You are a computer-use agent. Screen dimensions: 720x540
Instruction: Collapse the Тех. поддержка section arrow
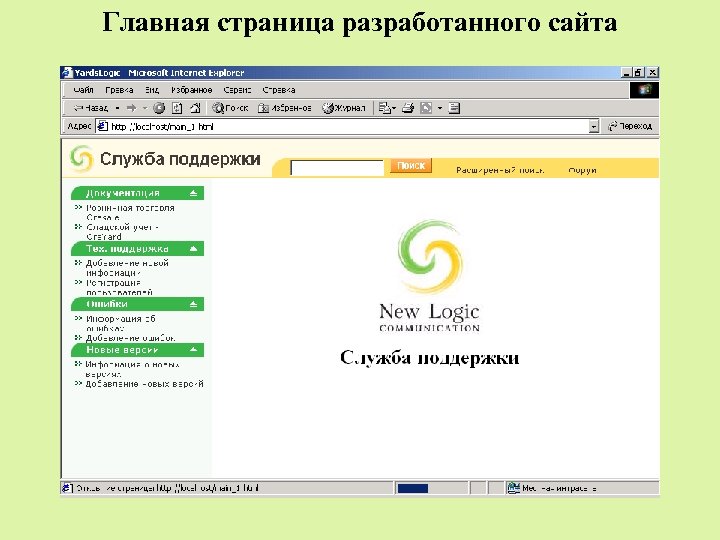[193, 249]
